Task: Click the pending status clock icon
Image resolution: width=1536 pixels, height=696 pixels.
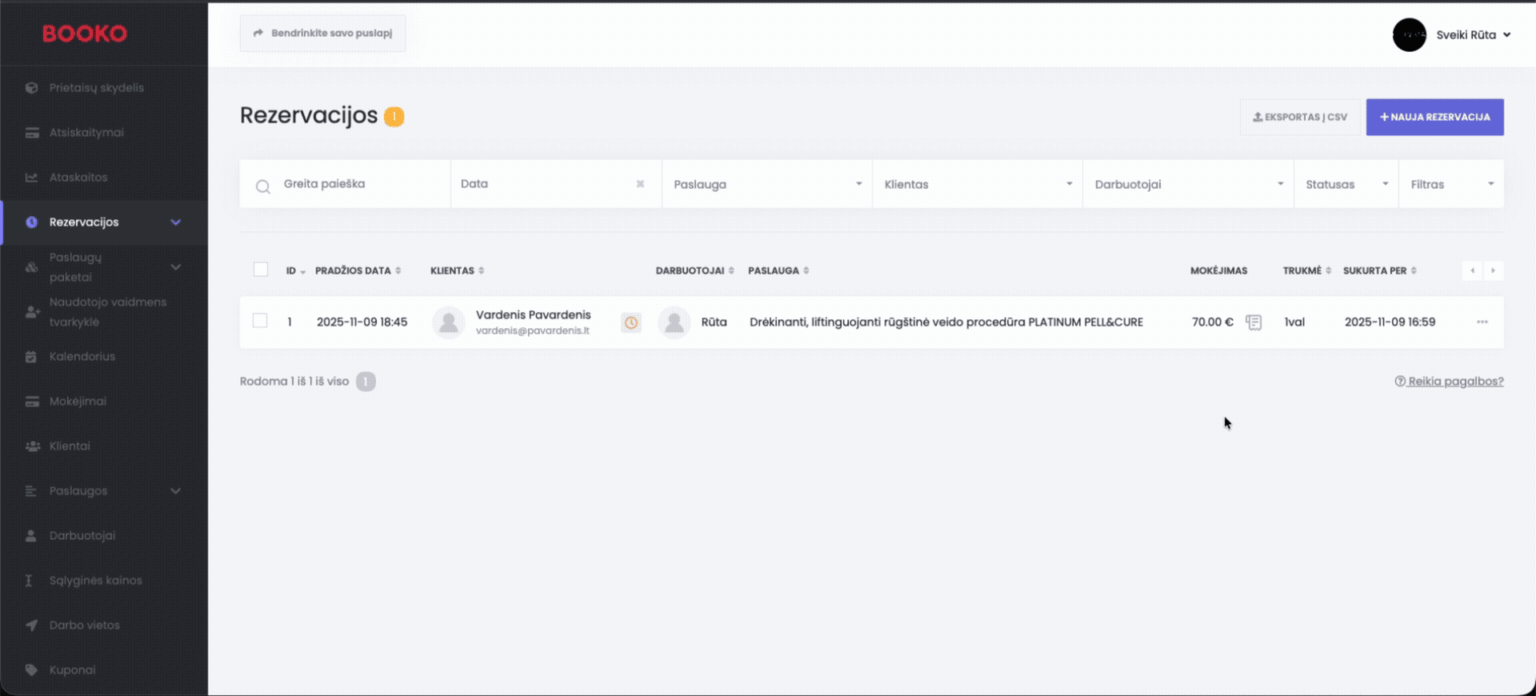Action: click(x=631, y=322)
